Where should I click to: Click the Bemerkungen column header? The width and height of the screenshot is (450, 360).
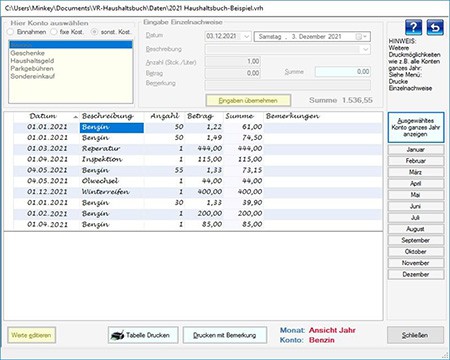pos(323,116)
